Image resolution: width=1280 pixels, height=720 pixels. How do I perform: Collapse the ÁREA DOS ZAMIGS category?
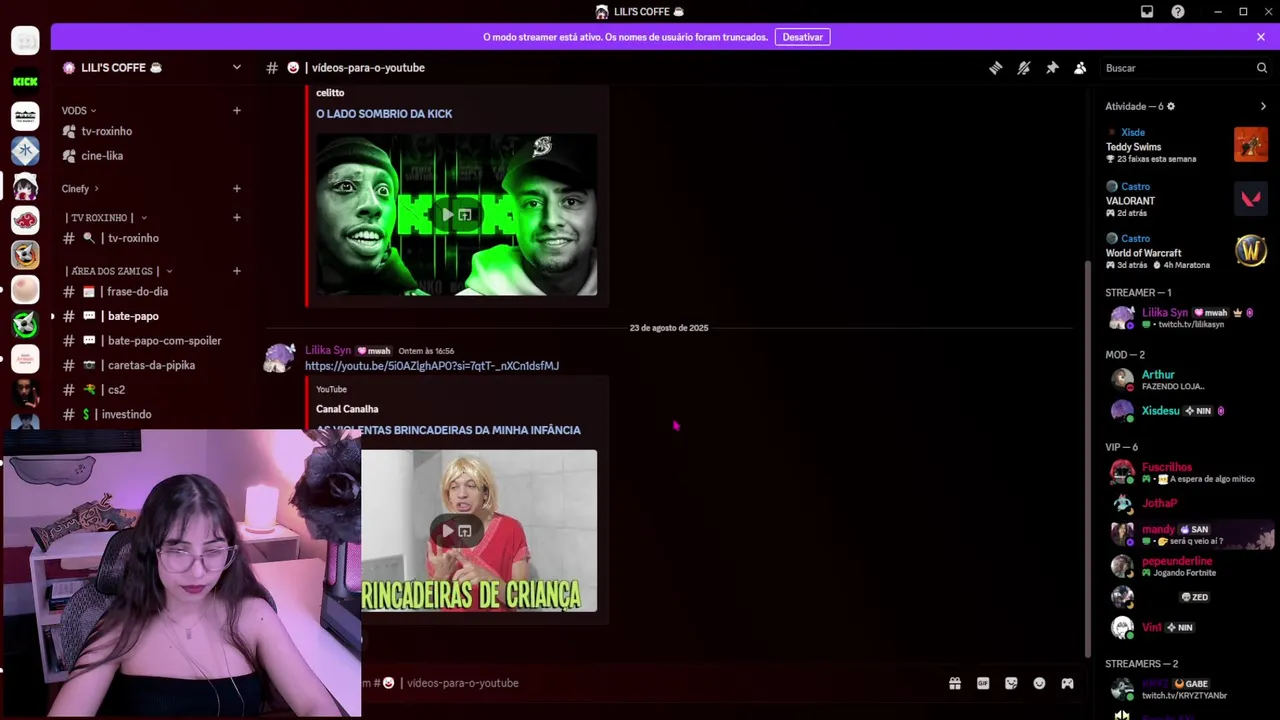point(119,271)
